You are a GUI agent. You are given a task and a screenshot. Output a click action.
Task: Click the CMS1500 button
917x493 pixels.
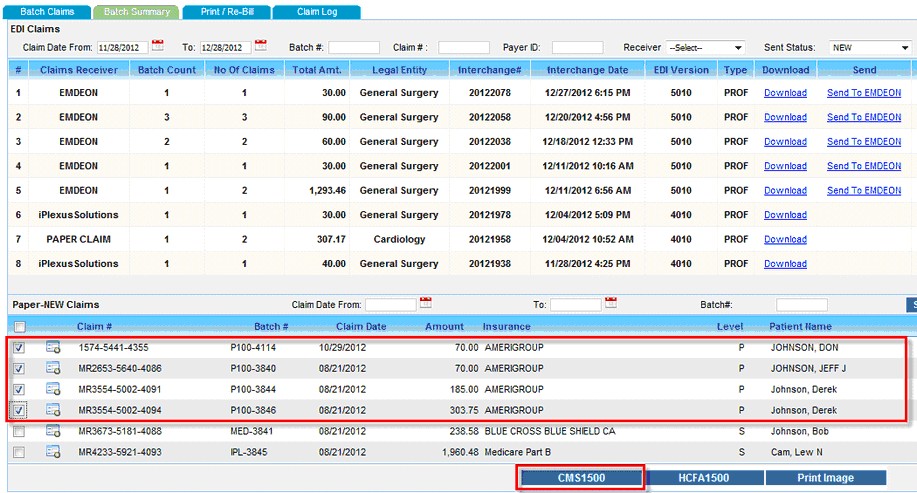[x=579, y=478]
